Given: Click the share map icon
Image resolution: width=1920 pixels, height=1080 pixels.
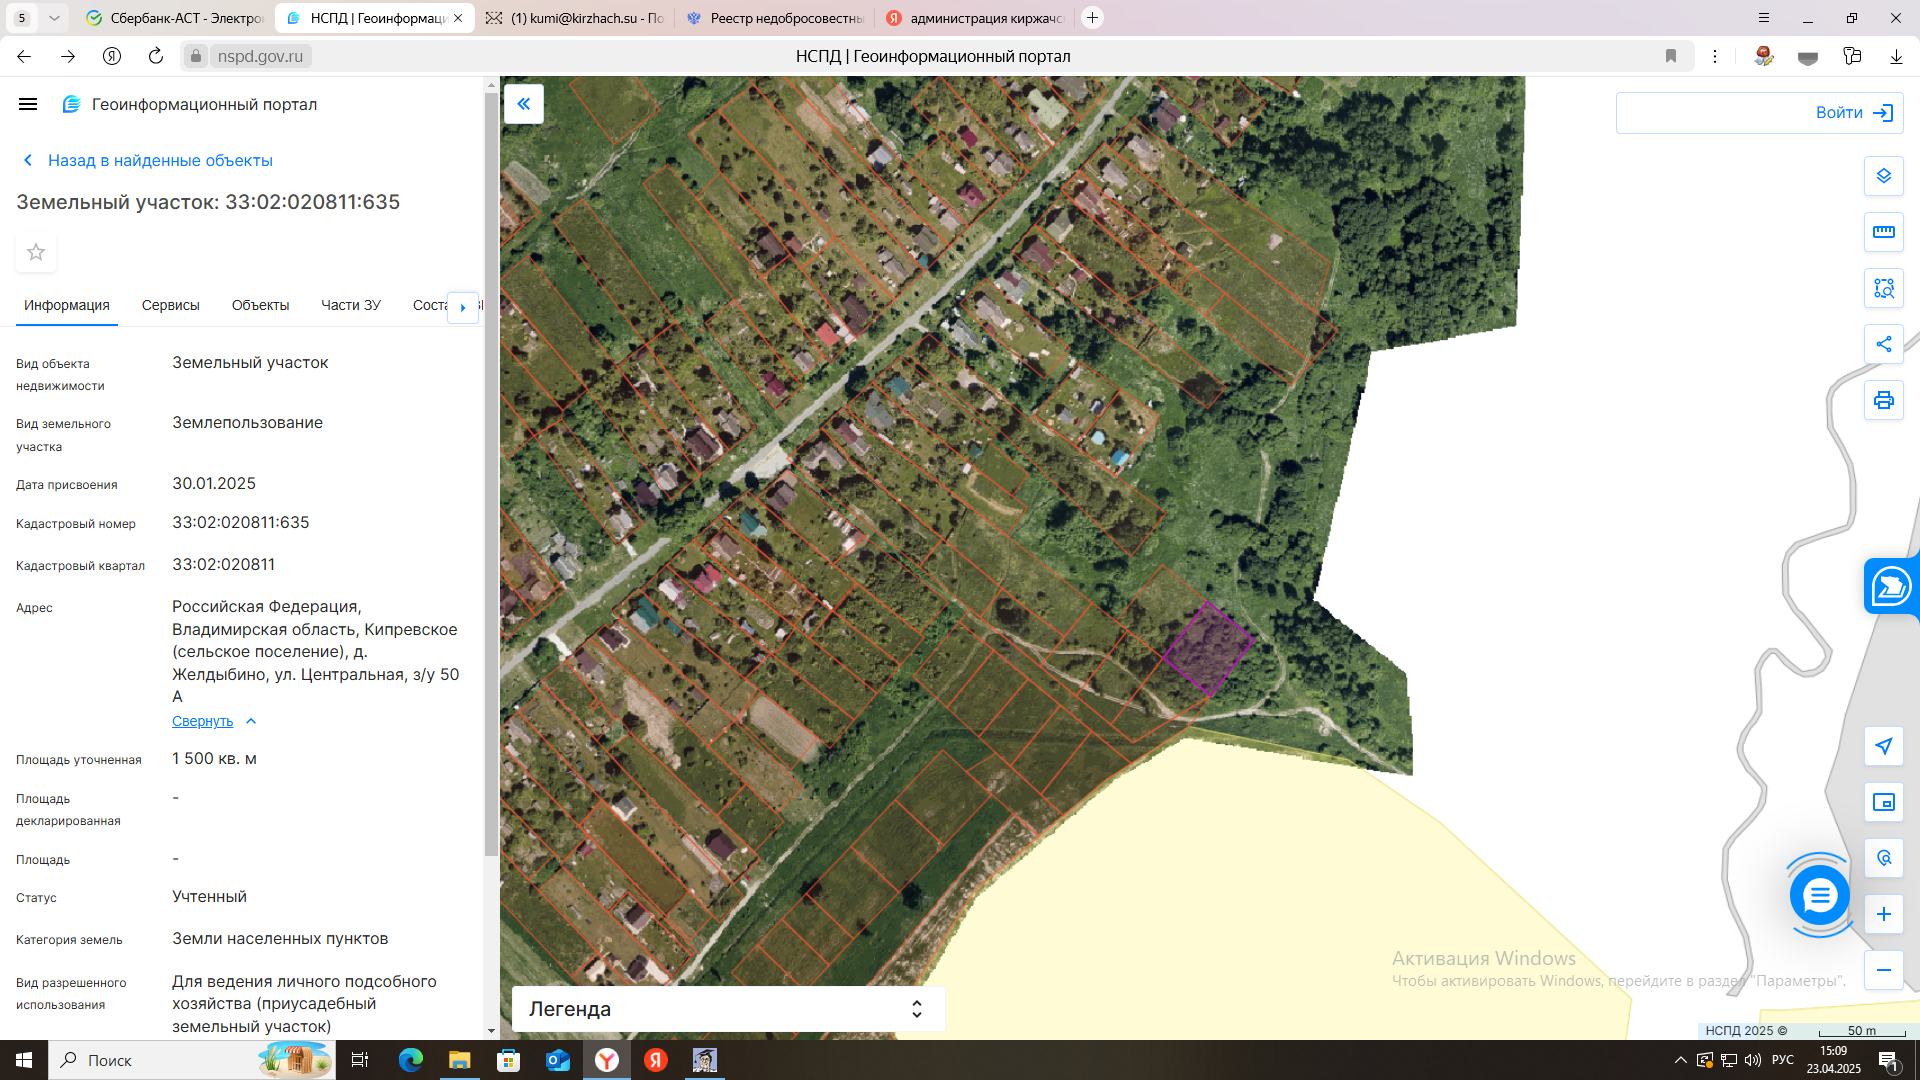Looking at the screenshot, I should pos(1883,344).
